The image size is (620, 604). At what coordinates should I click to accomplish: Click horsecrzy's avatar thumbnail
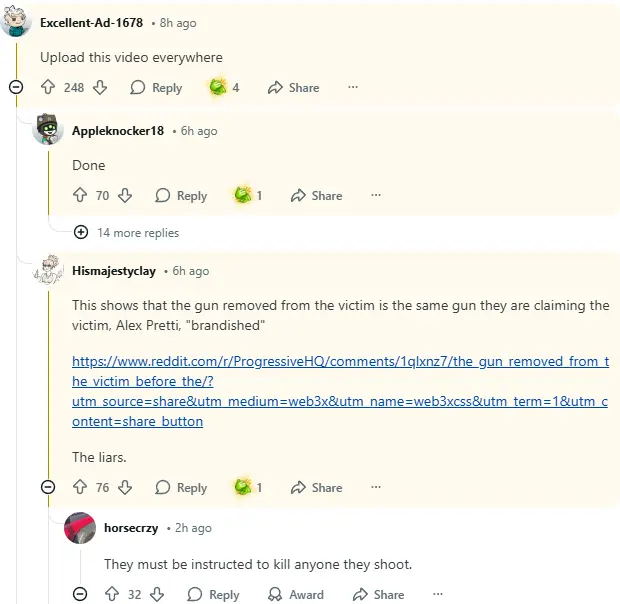tap(80, 528)
